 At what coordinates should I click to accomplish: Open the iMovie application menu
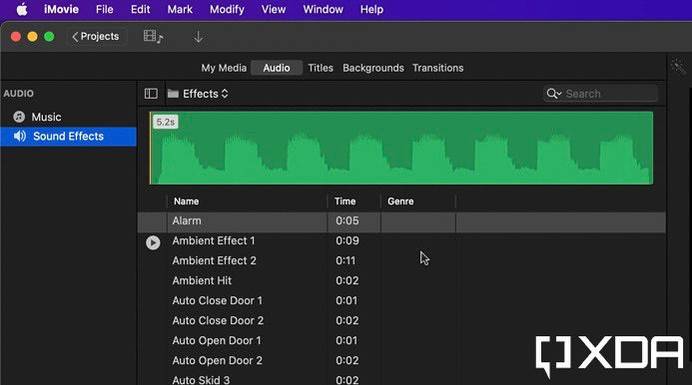61,9
